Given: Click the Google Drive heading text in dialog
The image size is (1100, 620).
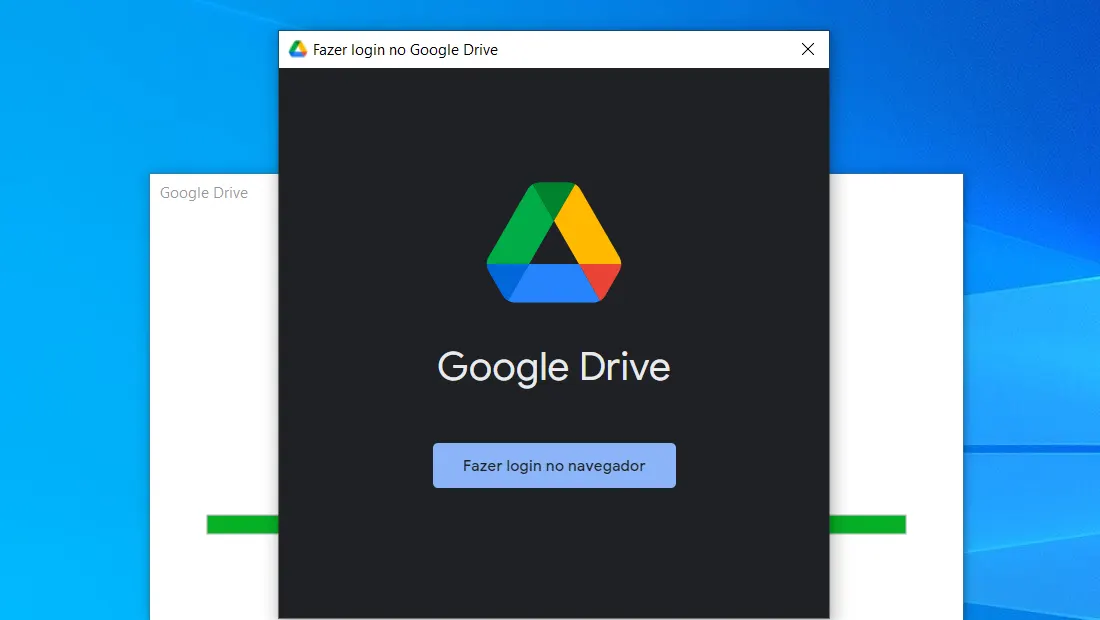Looking at the screenshot, I should click(554, 368).
